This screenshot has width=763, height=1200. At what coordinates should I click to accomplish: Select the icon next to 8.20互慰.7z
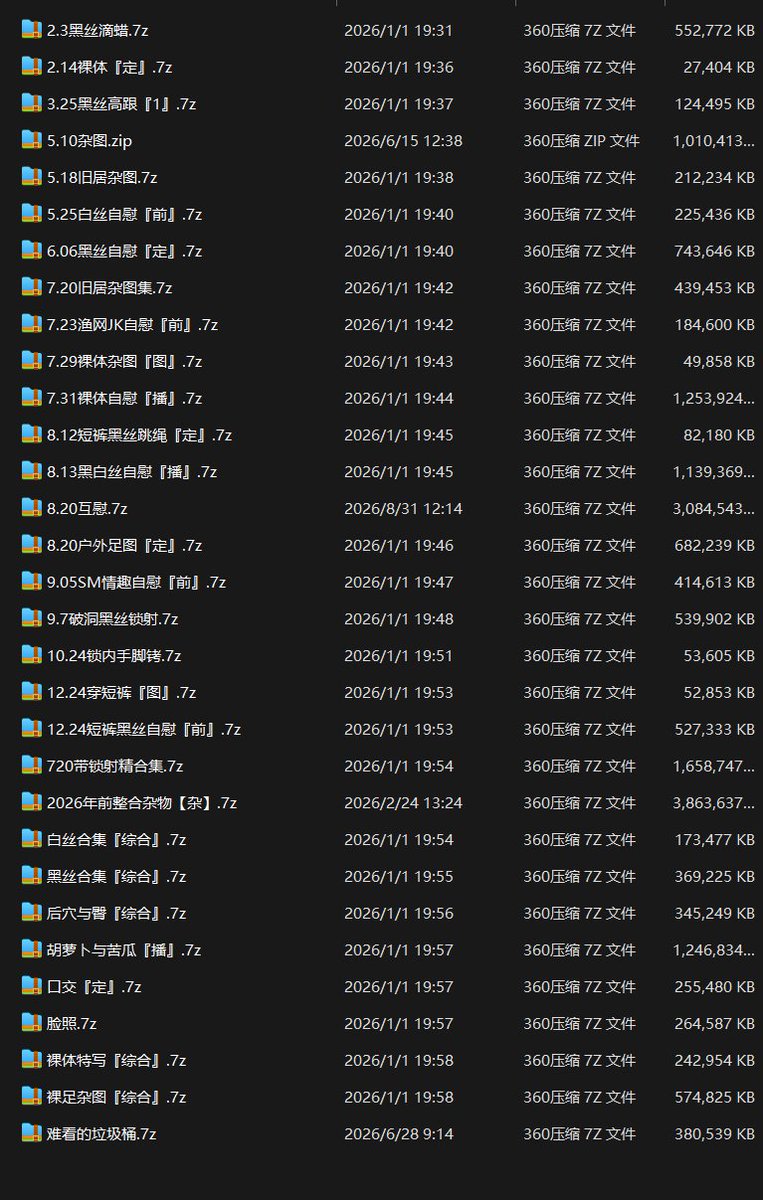(32, 508)
